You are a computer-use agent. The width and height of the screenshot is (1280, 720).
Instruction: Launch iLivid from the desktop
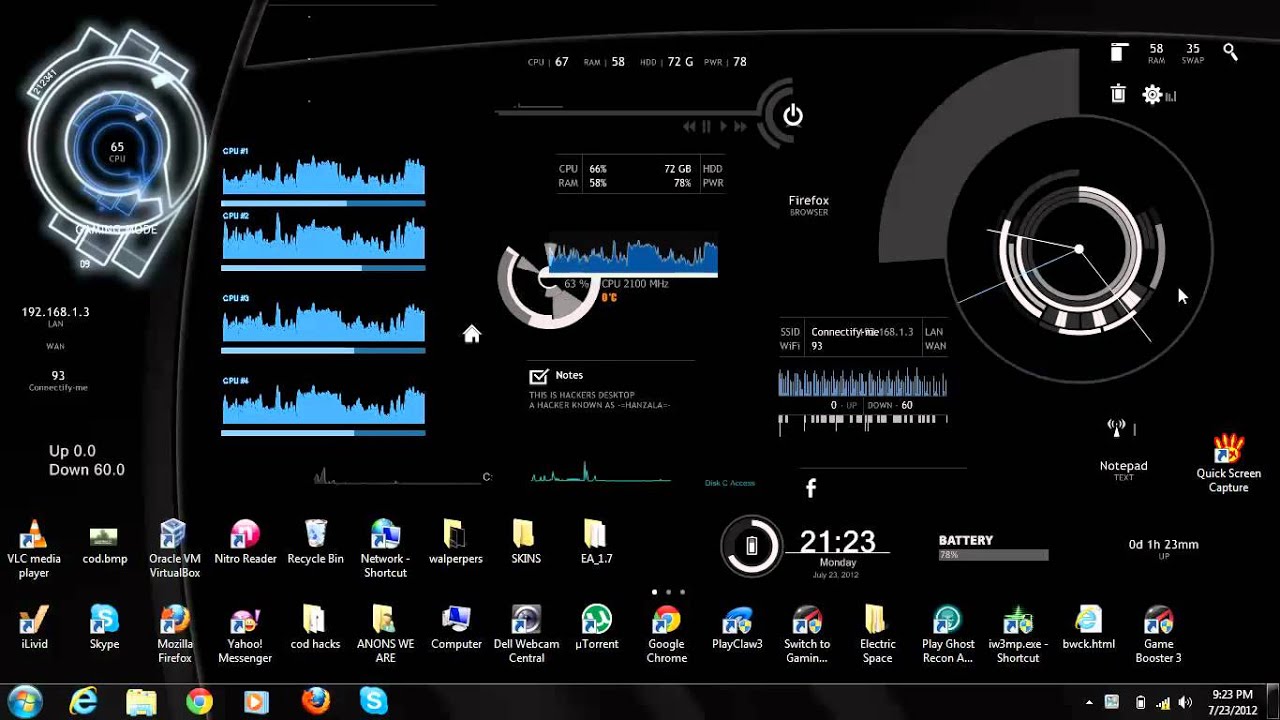(34, 628)
